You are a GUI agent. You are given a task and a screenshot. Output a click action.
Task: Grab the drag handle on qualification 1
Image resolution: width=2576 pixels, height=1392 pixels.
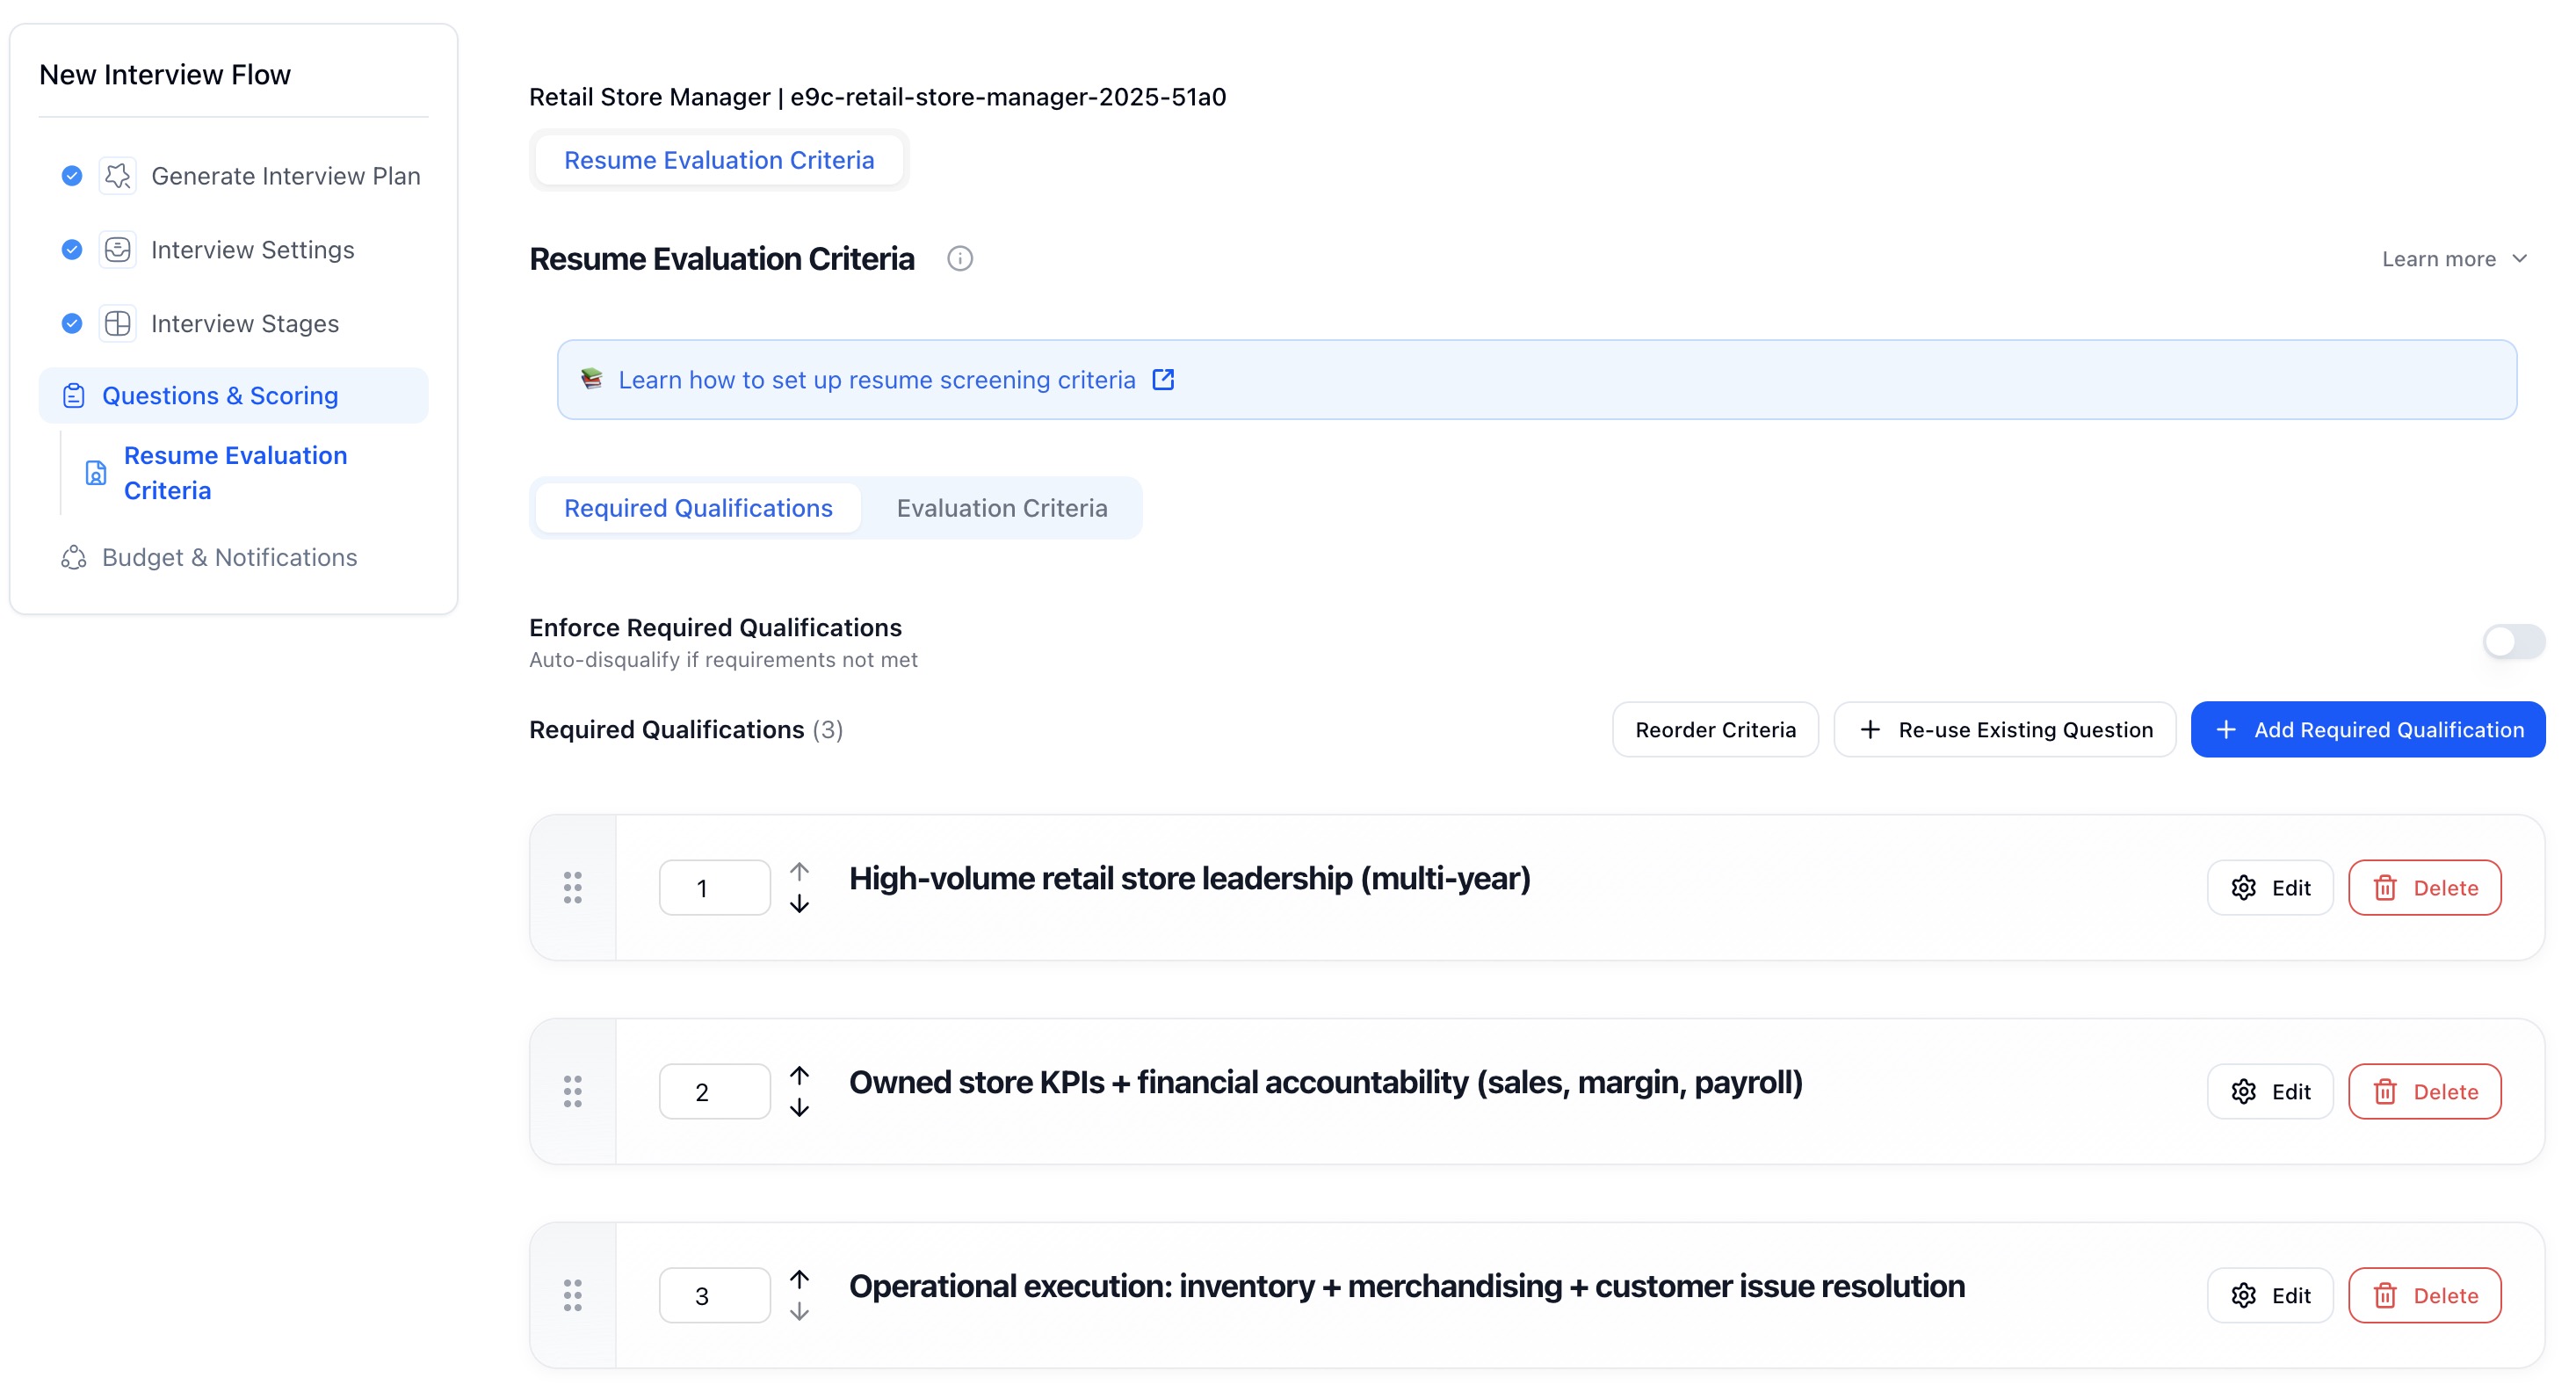tap(572, 887)
